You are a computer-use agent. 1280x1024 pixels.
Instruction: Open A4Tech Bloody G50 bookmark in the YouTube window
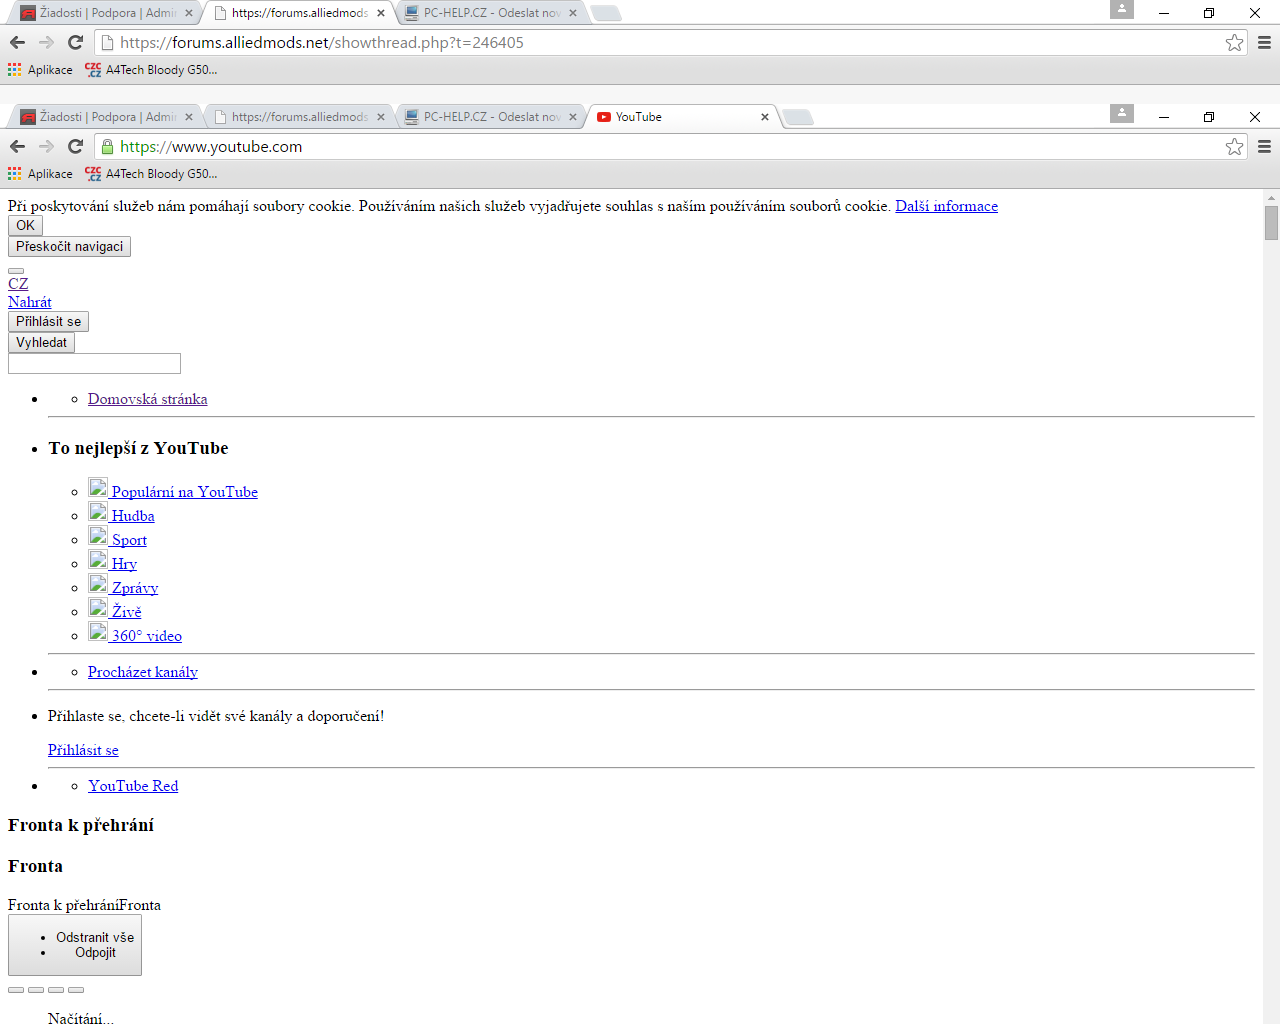click(151, 174)
